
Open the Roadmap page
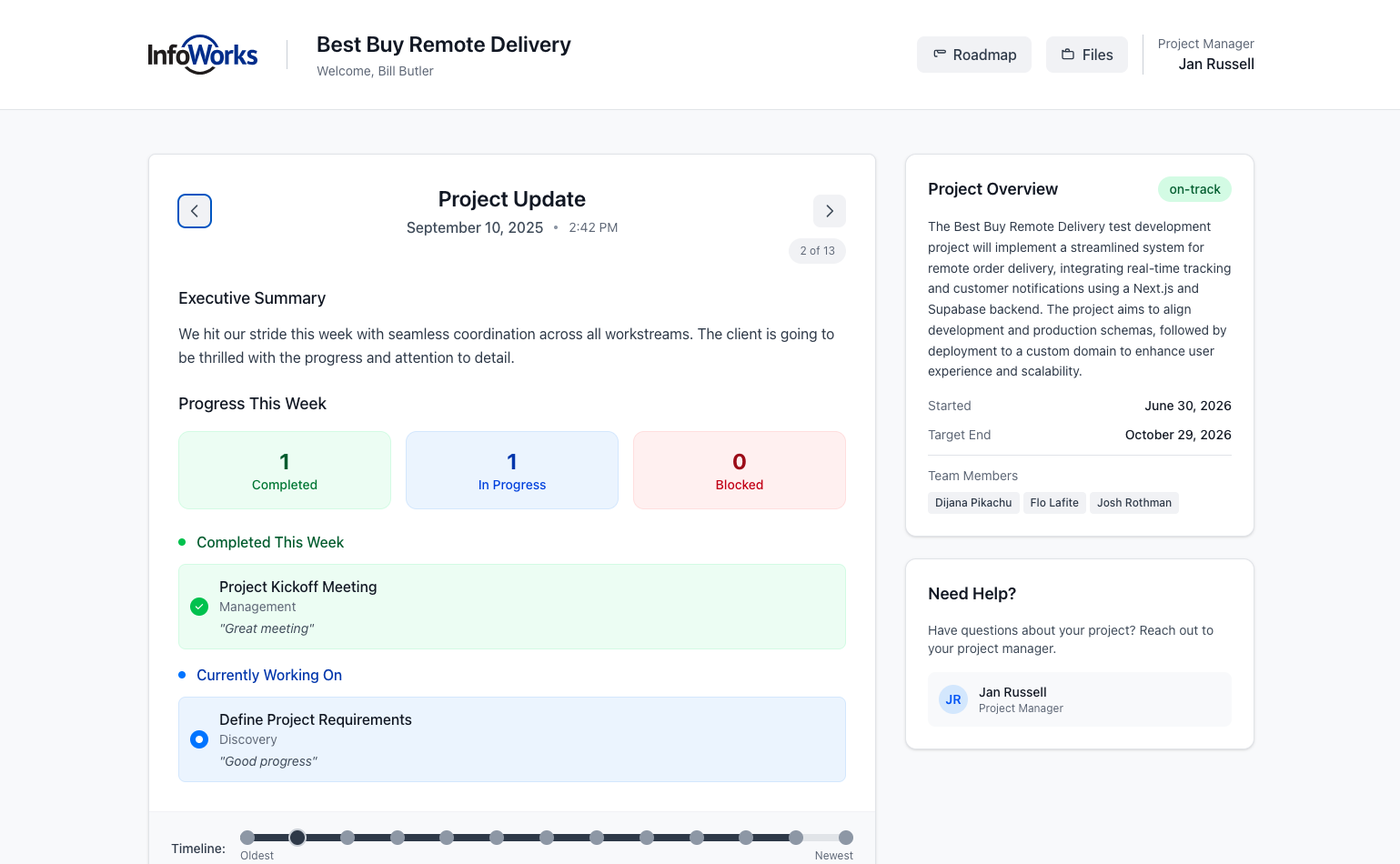974,55
